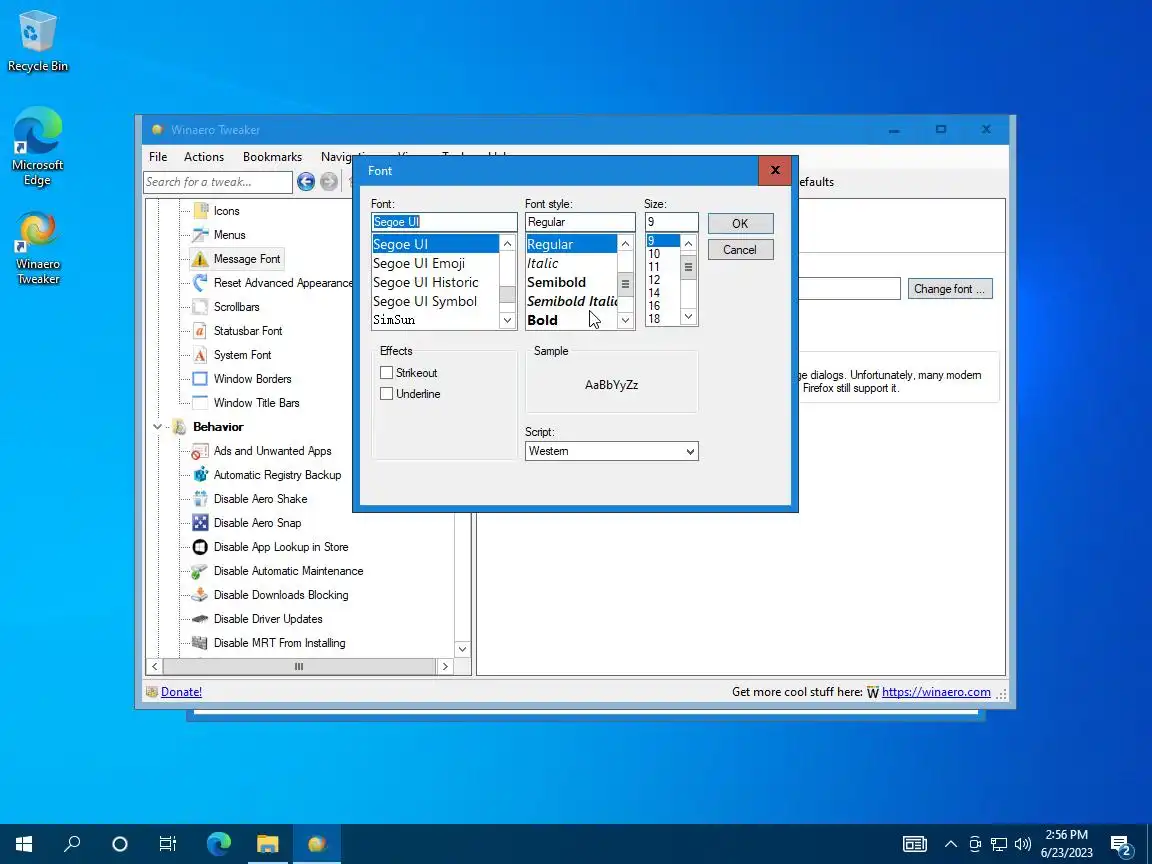Click the Message Font warning icon

coord(200,259)
